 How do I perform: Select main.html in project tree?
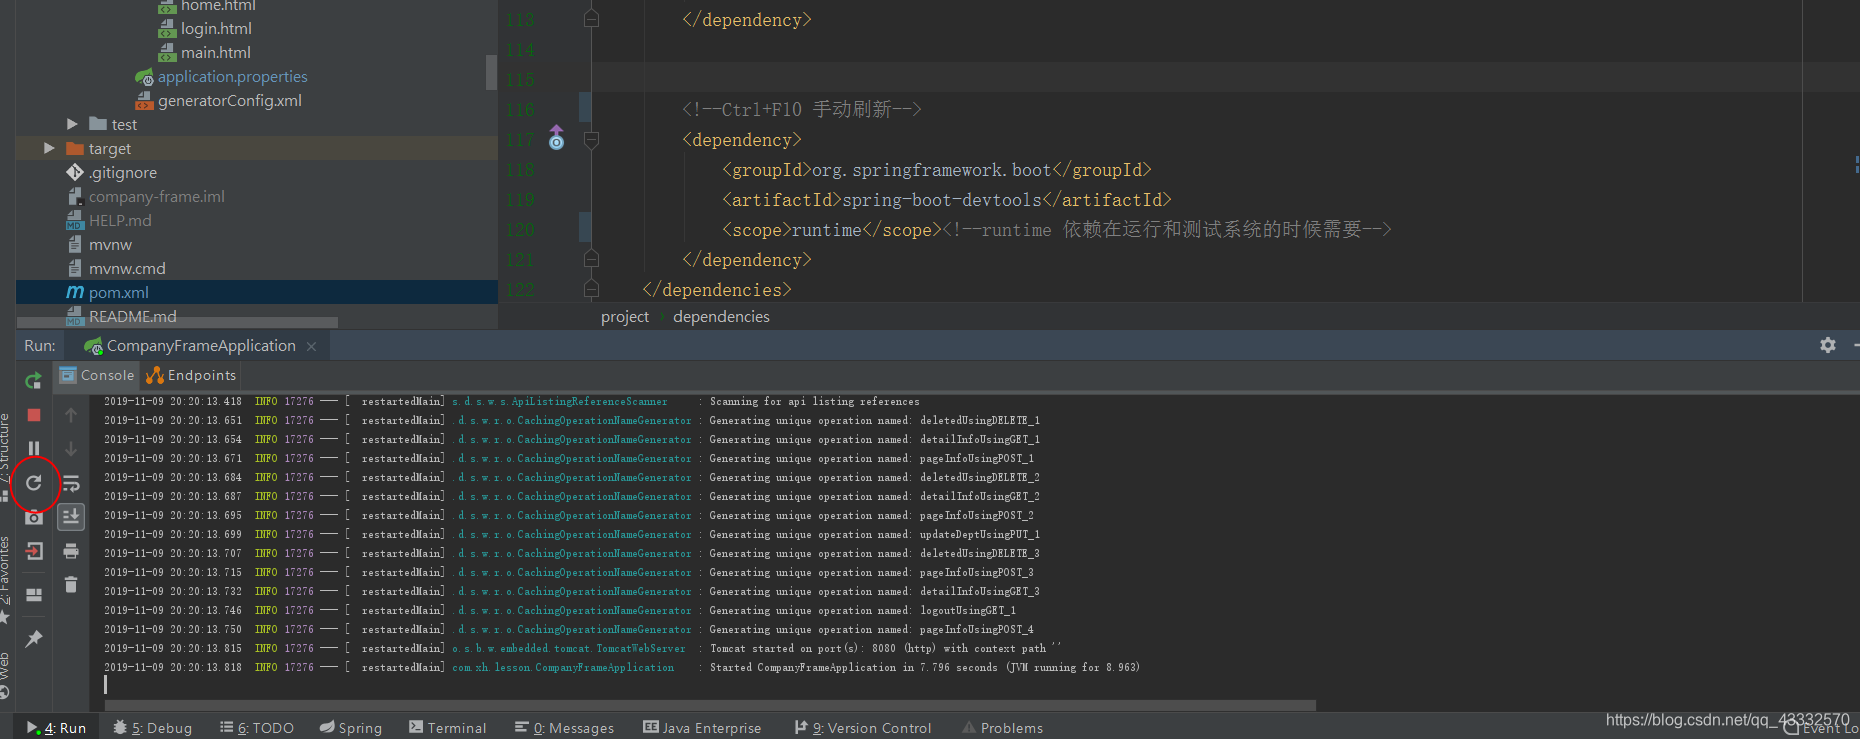coord(216,52)
